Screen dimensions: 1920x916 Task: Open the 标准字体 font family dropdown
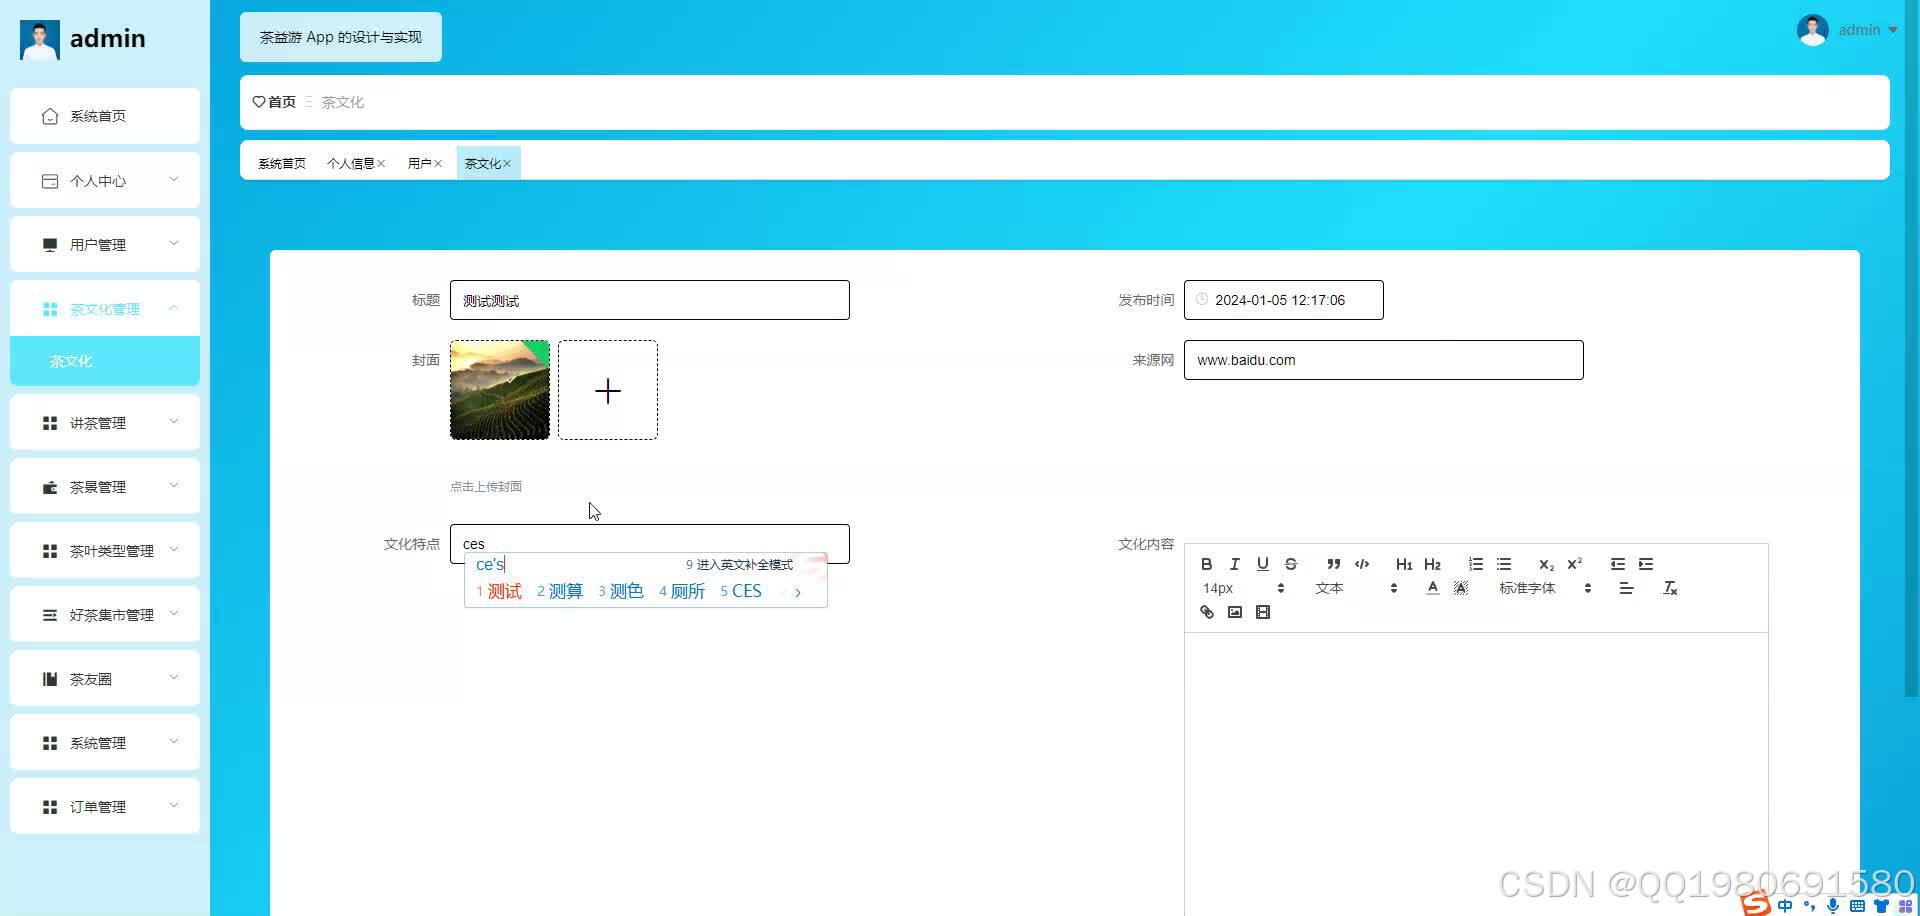pyautogui.click(x=1545, y=588)
